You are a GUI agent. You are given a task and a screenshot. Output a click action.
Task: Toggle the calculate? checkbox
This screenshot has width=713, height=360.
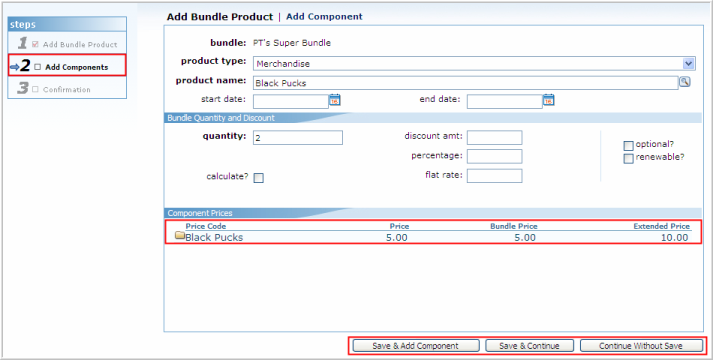point(259,178)
